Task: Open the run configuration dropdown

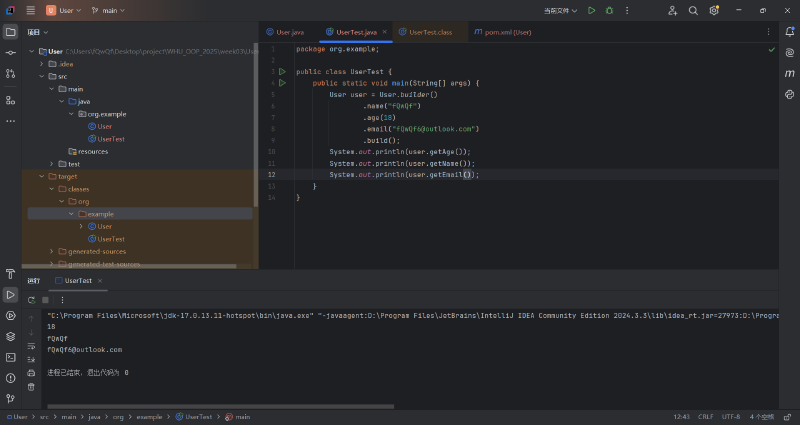Action: coord(560,10)
